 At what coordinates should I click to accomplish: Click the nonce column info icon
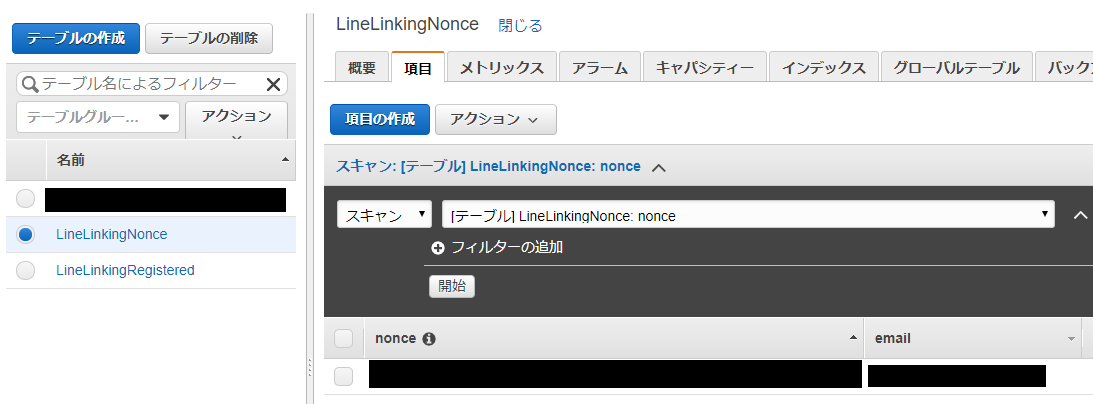click(429, 339)
